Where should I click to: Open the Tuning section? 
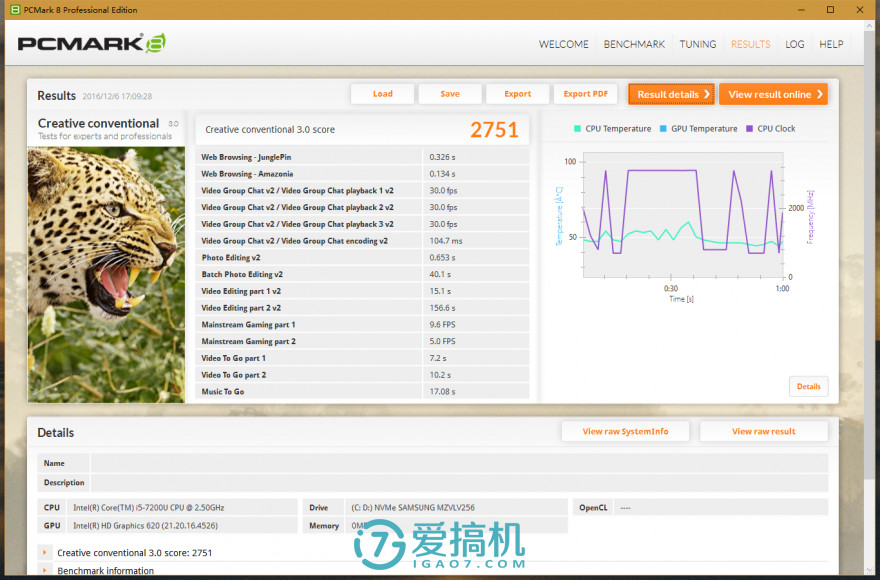(x=698, y=44)
